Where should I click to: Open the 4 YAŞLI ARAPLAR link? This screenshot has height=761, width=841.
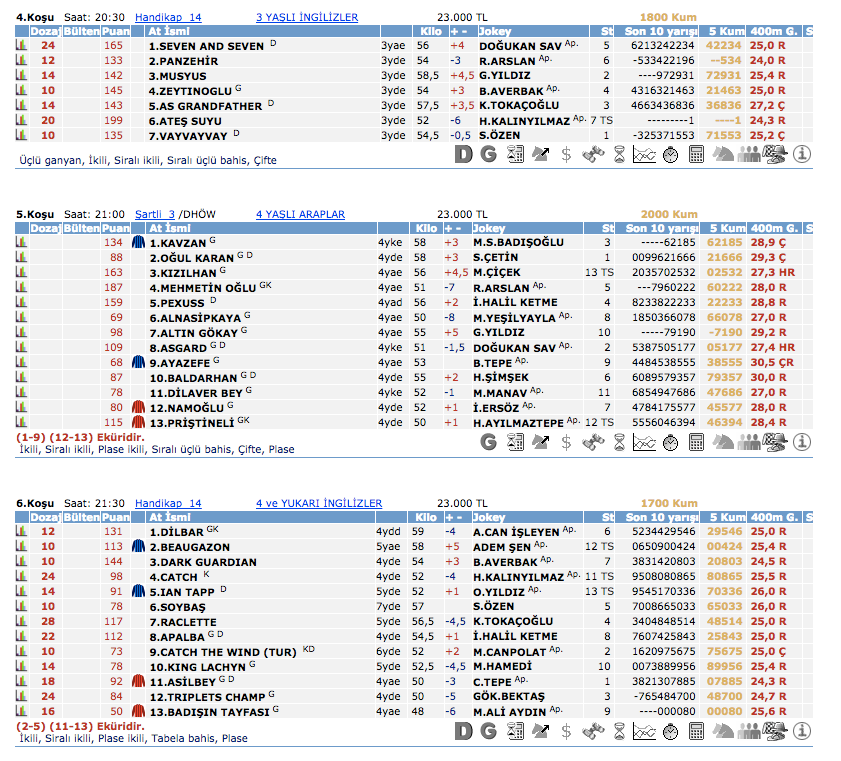(300, 214)
